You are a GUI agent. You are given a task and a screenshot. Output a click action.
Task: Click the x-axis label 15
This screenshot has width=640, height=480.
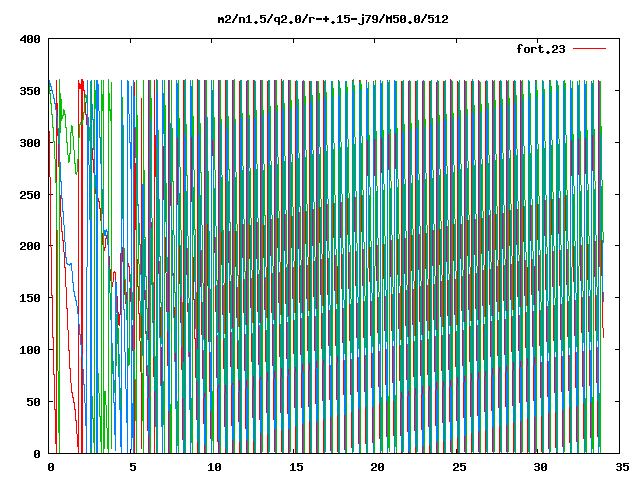tap(296, 467)
